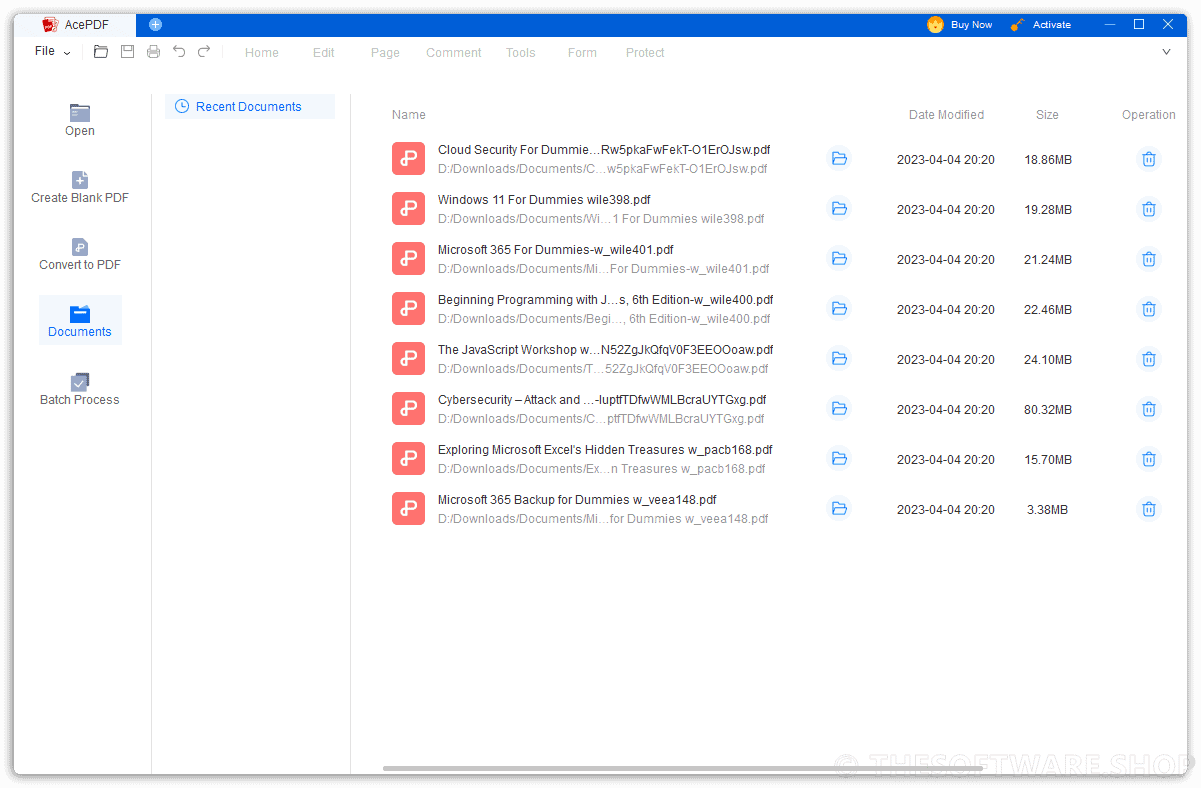Screen dimensions: 1201x788
Task: Open containing folder for Microsoft 365 For Dummies
Action: [839, 258]
